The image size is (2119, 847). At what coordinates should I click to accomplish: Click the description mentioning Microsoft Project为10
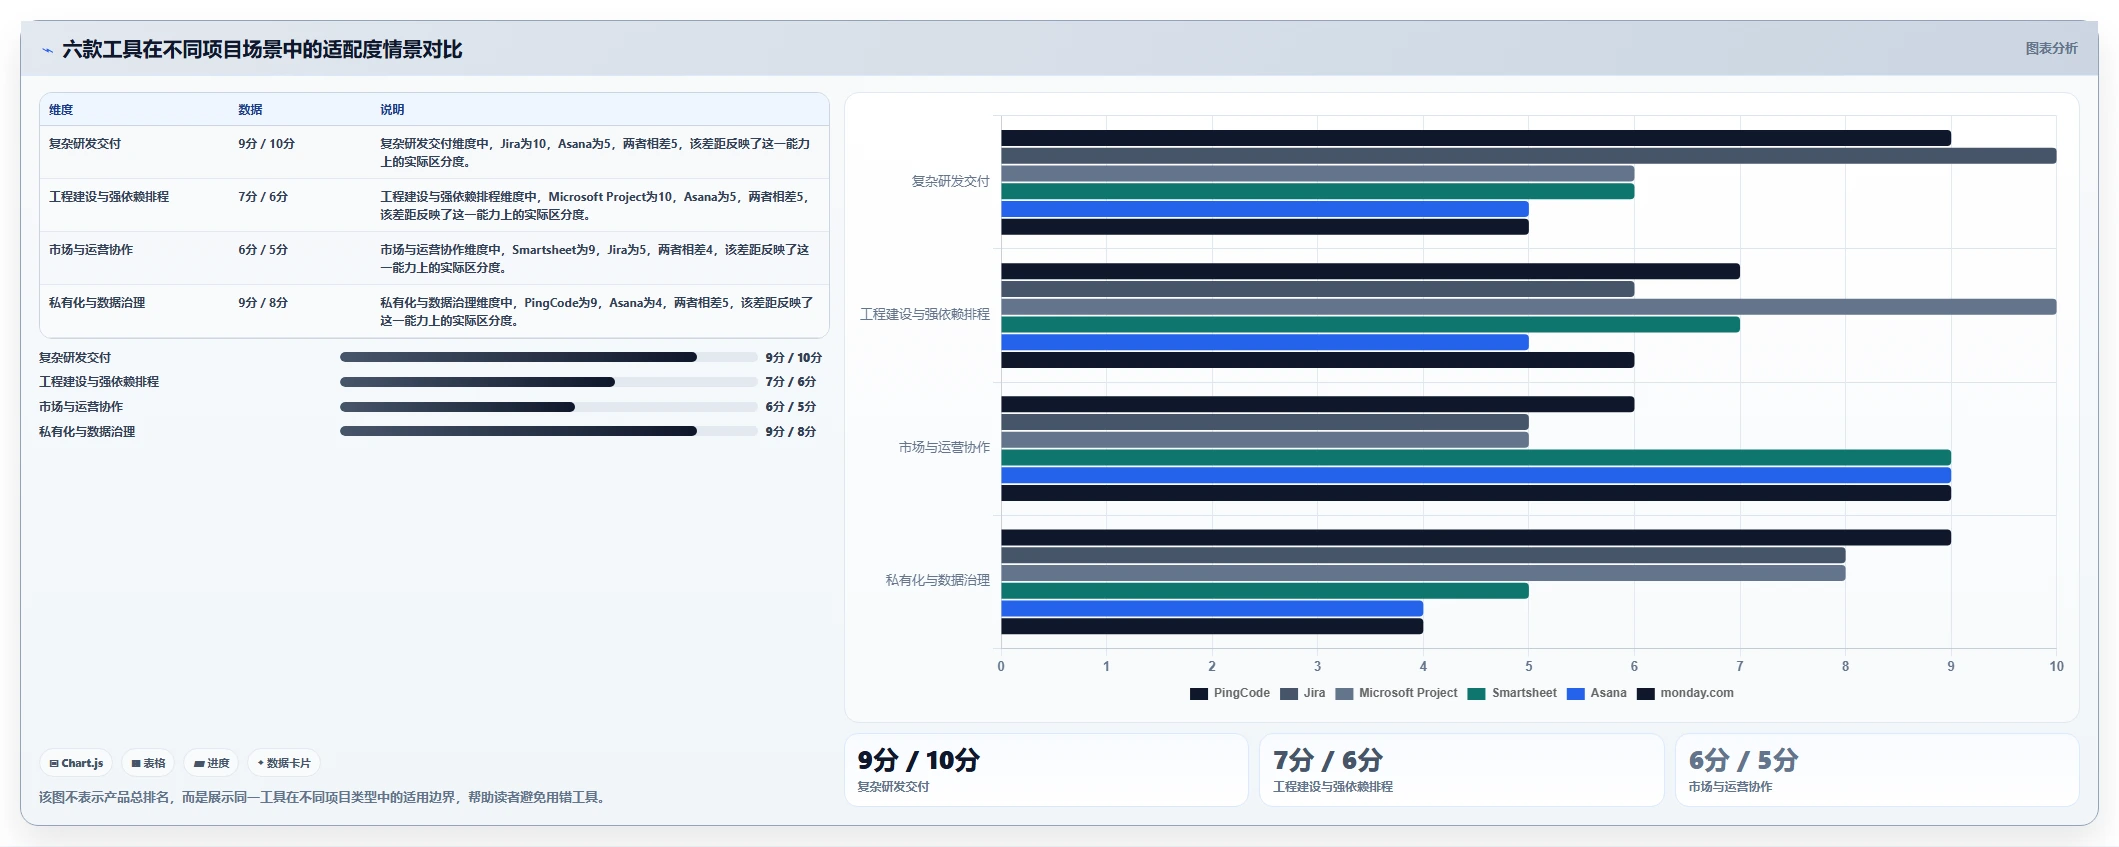[596, 205]
